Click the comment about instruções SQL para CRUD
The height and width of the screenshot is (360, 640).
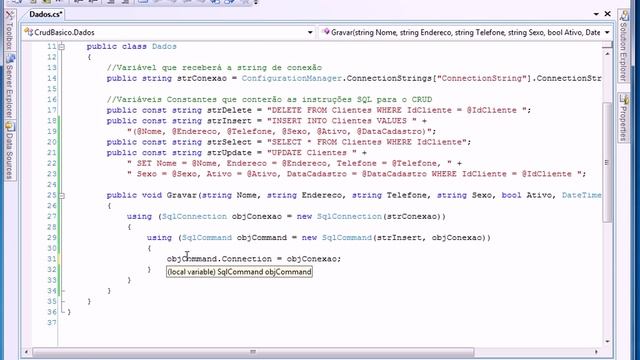click(x=269, y=100)
